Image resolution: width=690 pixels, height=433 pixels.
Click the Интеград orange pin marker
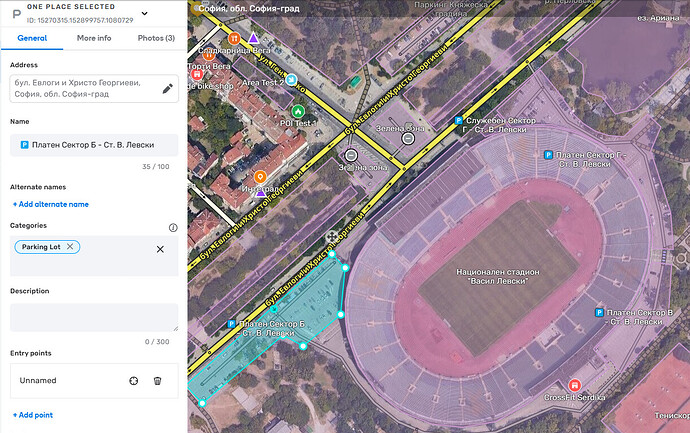[260, 177]
